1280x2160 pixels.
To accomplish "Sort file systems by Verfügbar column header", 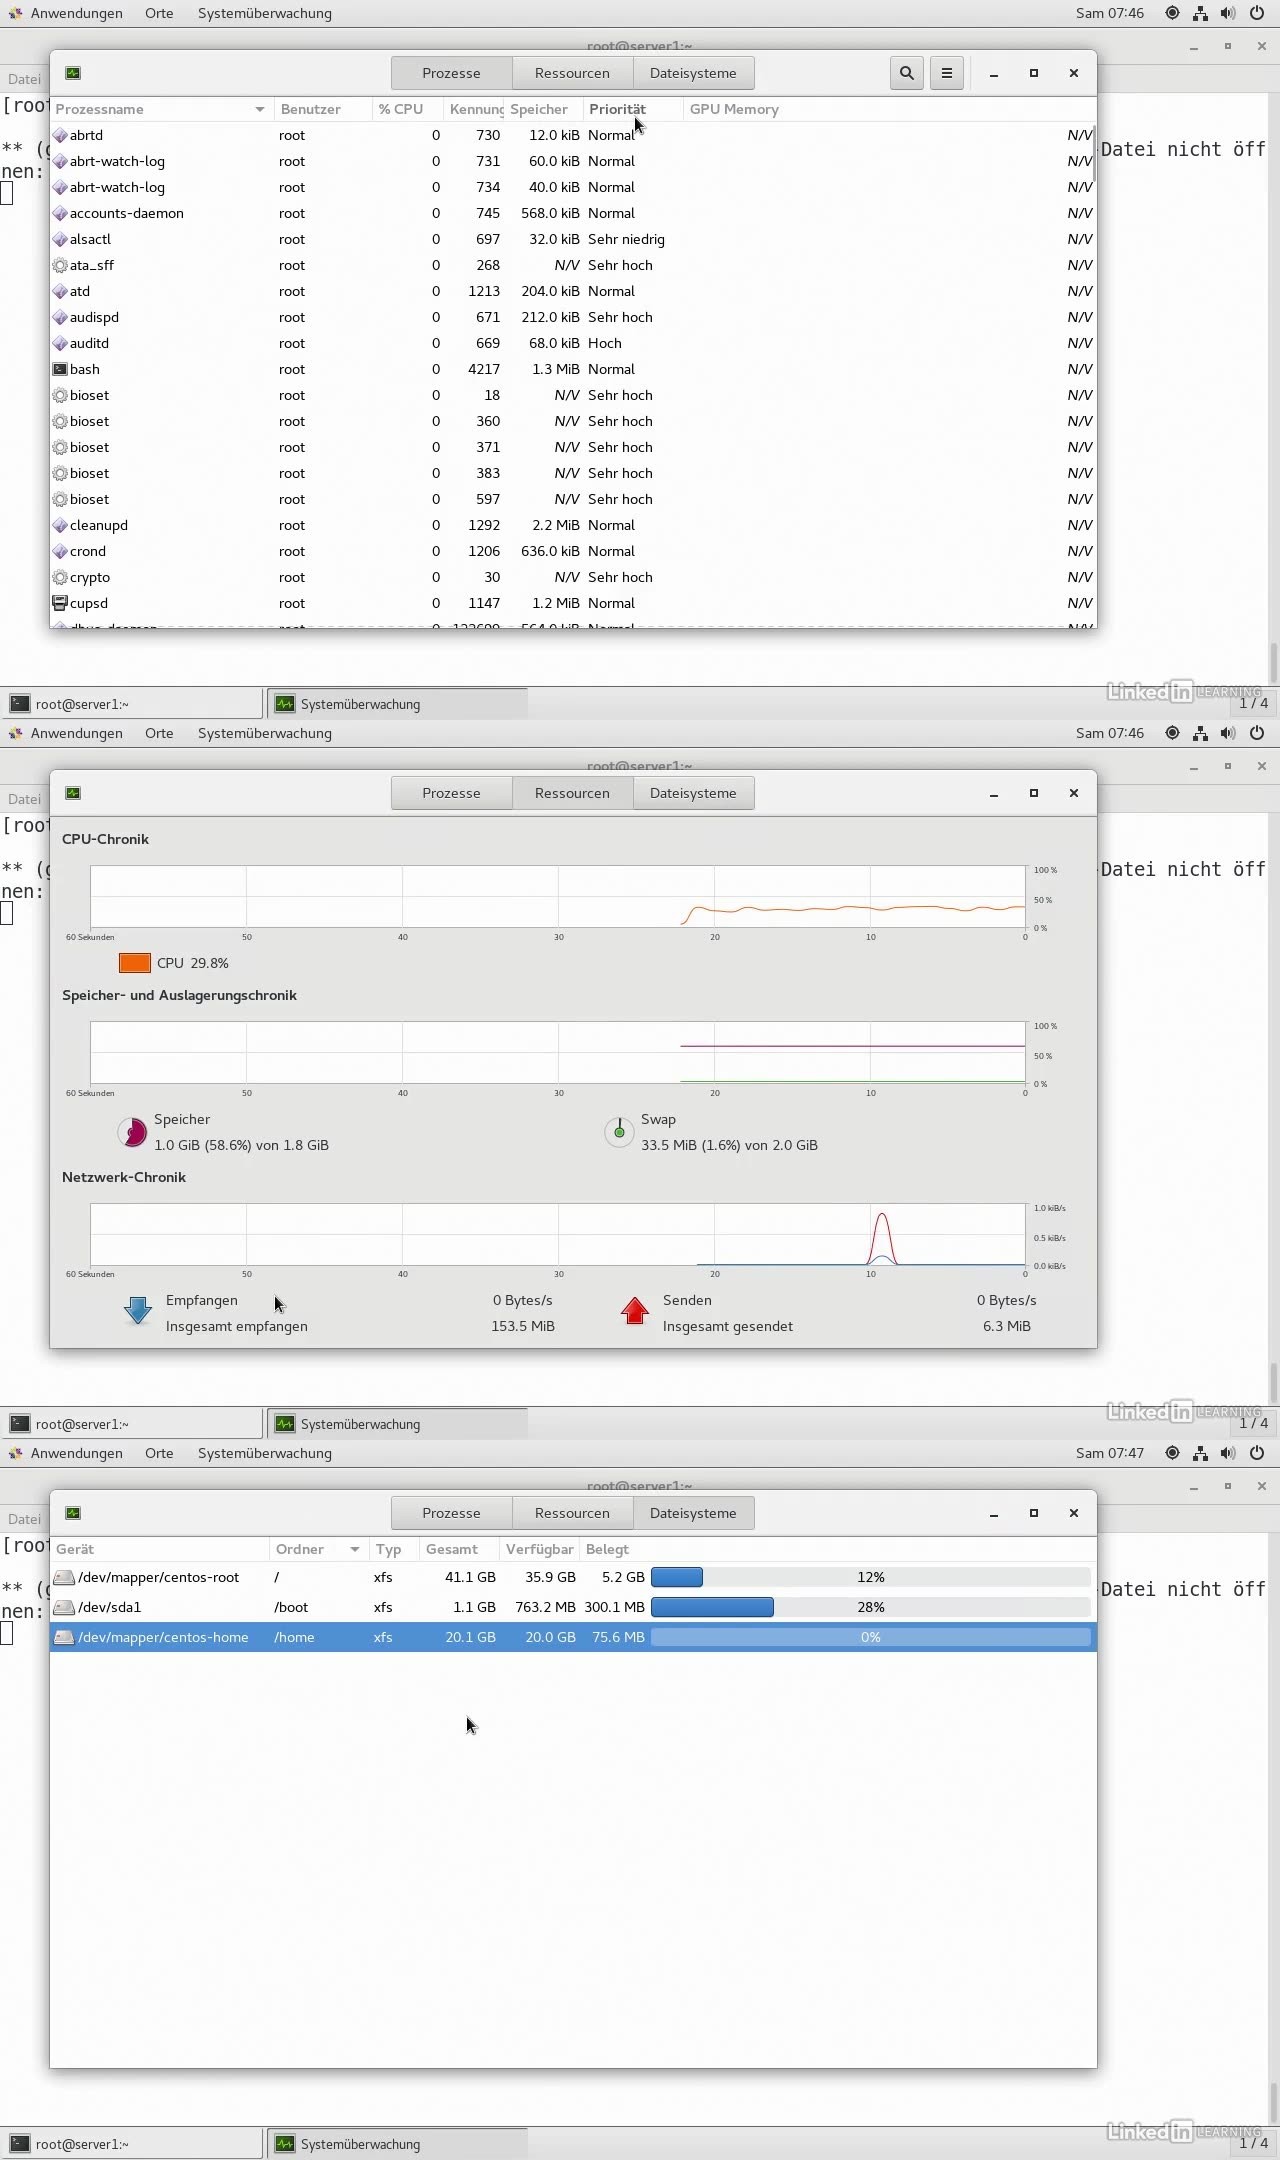I will pos(539,1549).
